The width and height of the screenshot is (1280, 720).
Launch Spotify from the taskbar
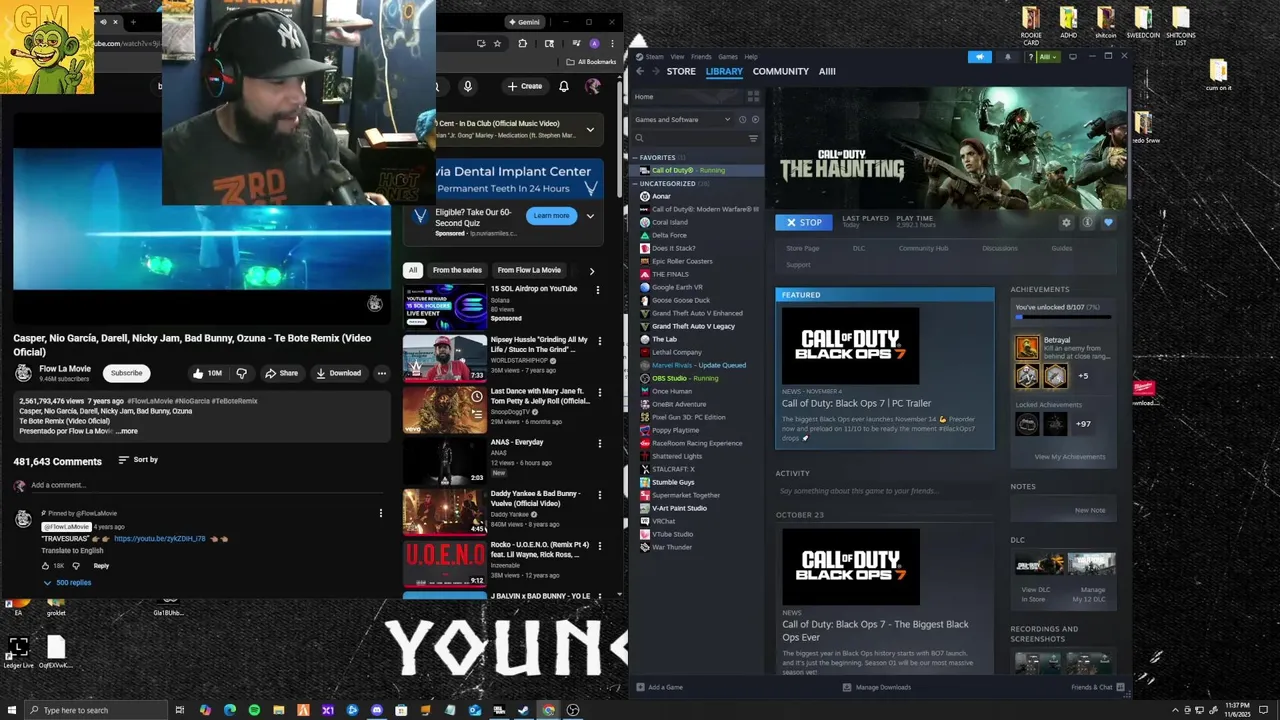pyautogui.click(x=254, y=710)
